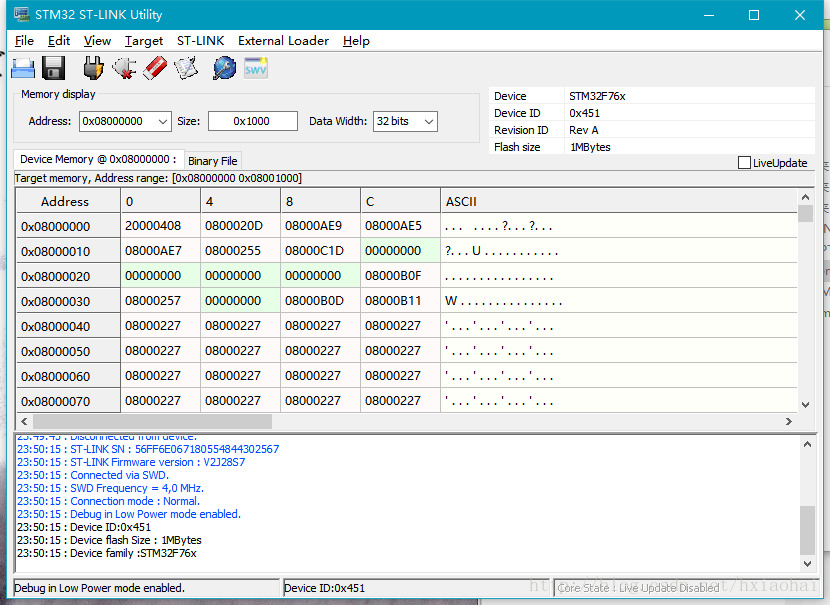Screen dimensions: 830x605
Task: Open the Edit menu
Action: pyautogui.click(x=59, y=41)
